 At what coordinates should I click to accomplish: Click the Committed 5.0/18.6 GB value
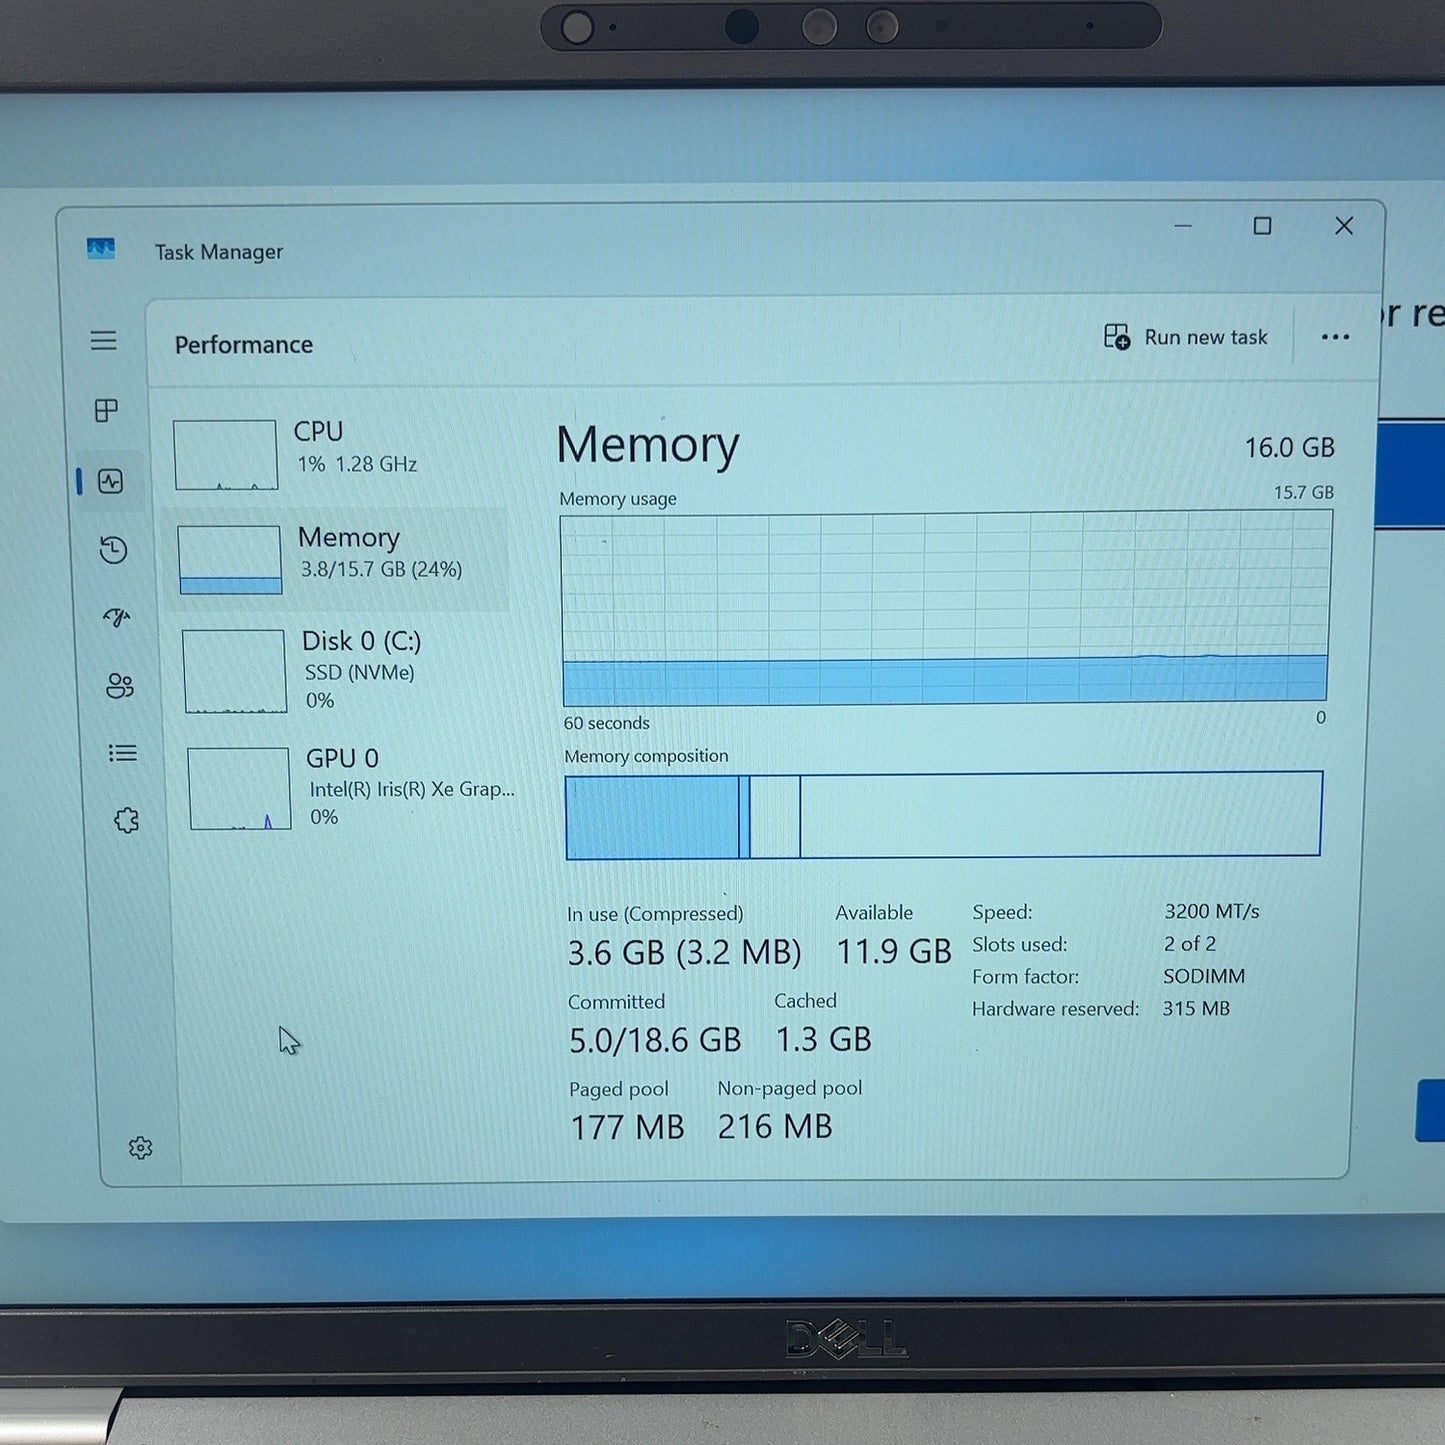(655, 1041)
